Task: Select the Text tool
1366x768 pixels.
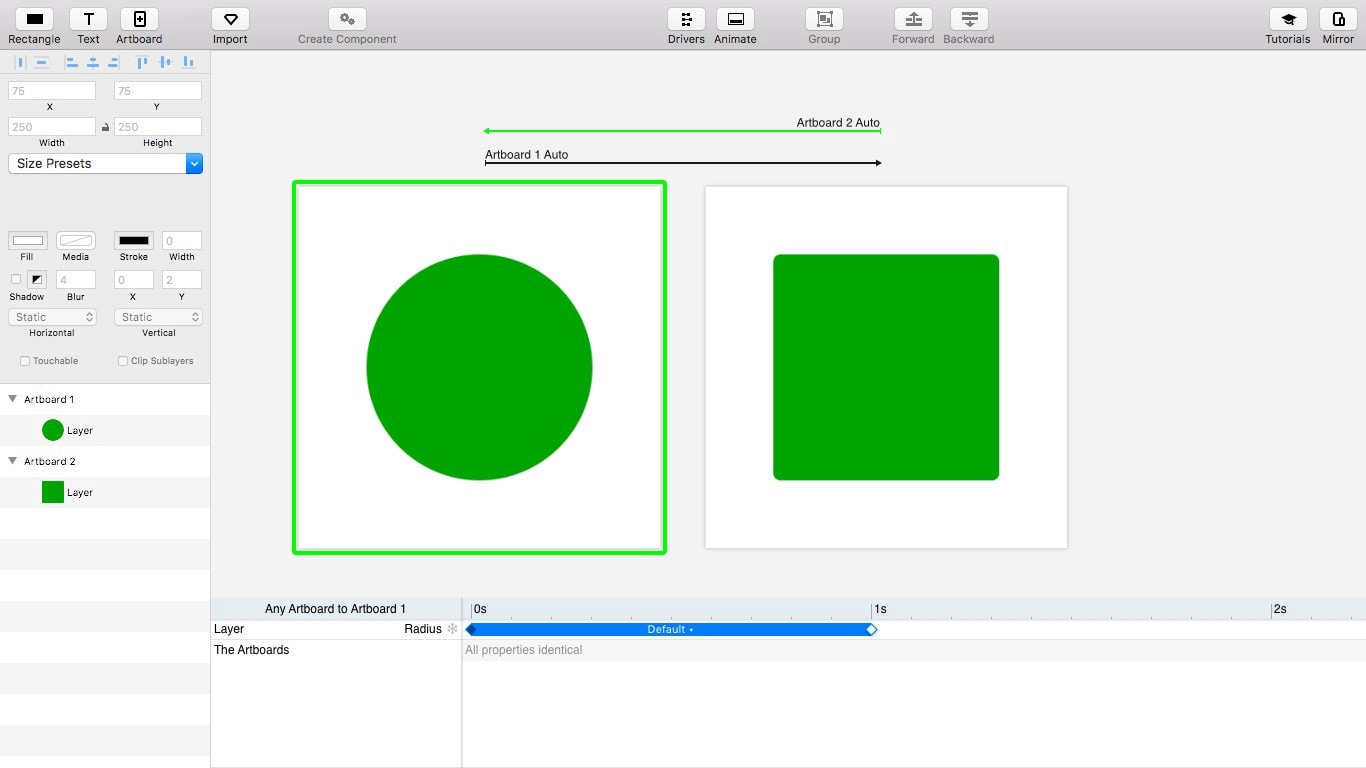Action: (88, 19)
